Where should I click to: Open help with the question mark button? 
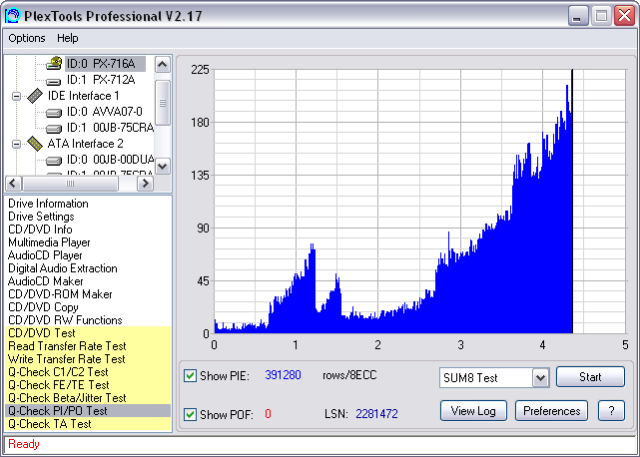[611, 410]
